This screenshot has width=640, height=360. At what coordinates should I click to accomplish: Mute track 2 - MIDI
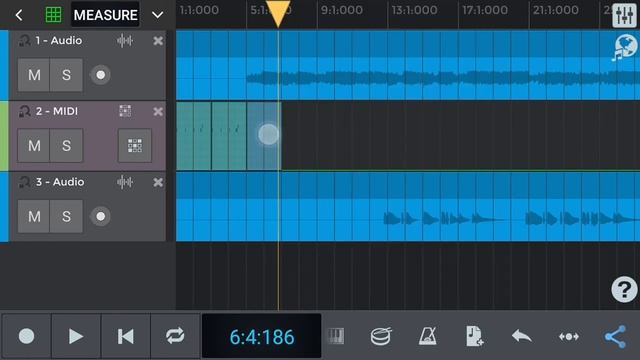tap(34, 145)
